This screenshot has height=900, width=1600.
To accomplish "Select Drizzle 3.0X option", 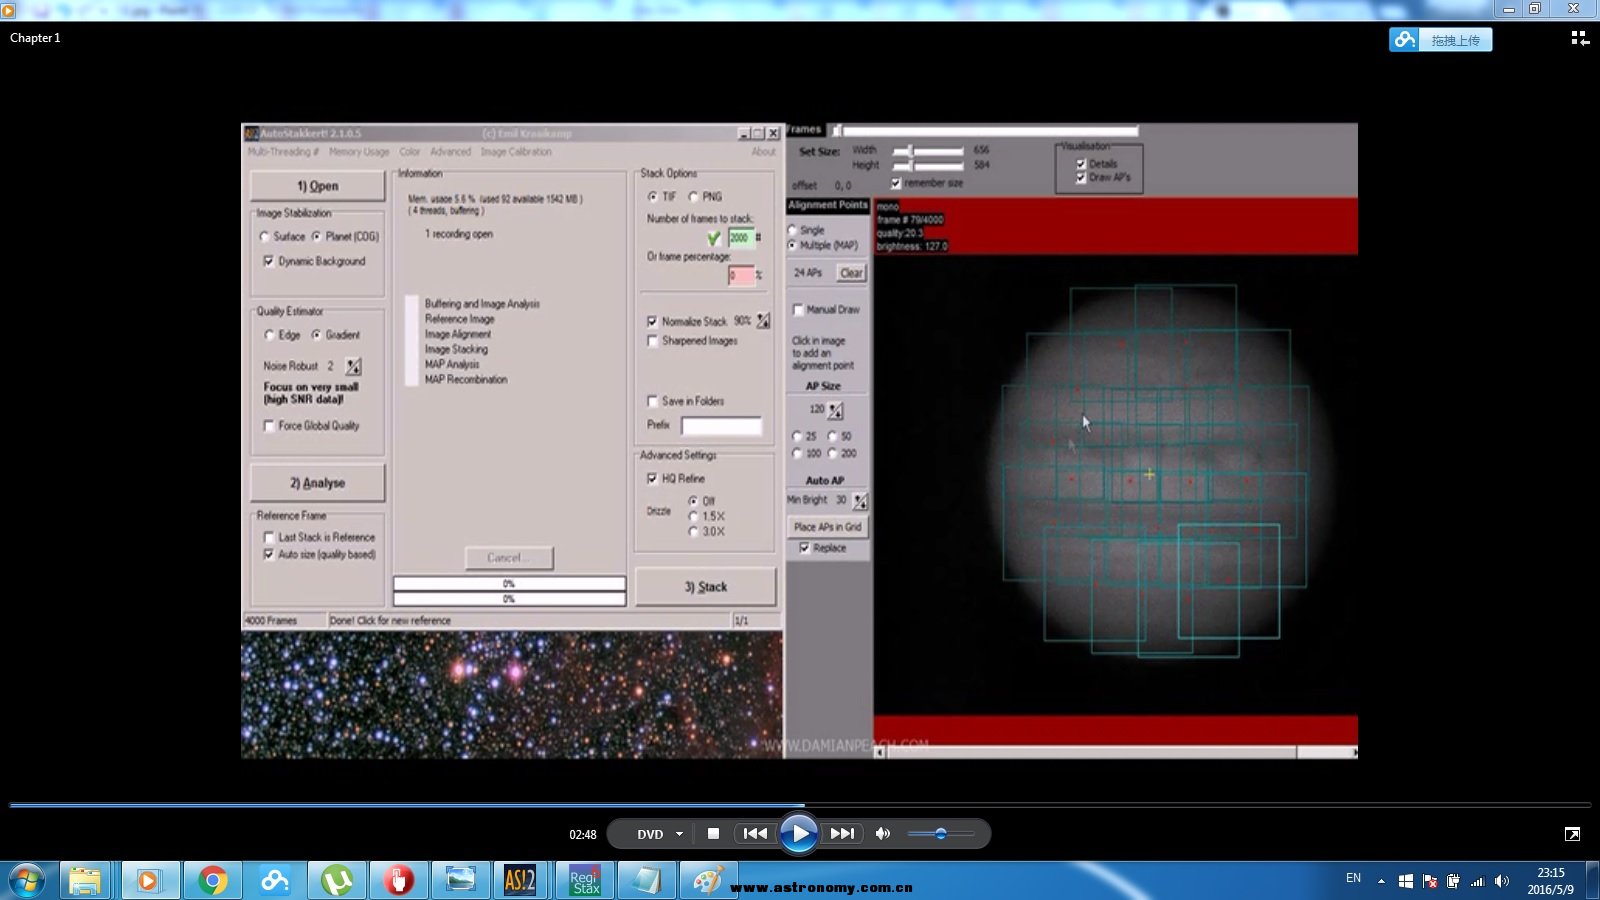I will (693, 532).
